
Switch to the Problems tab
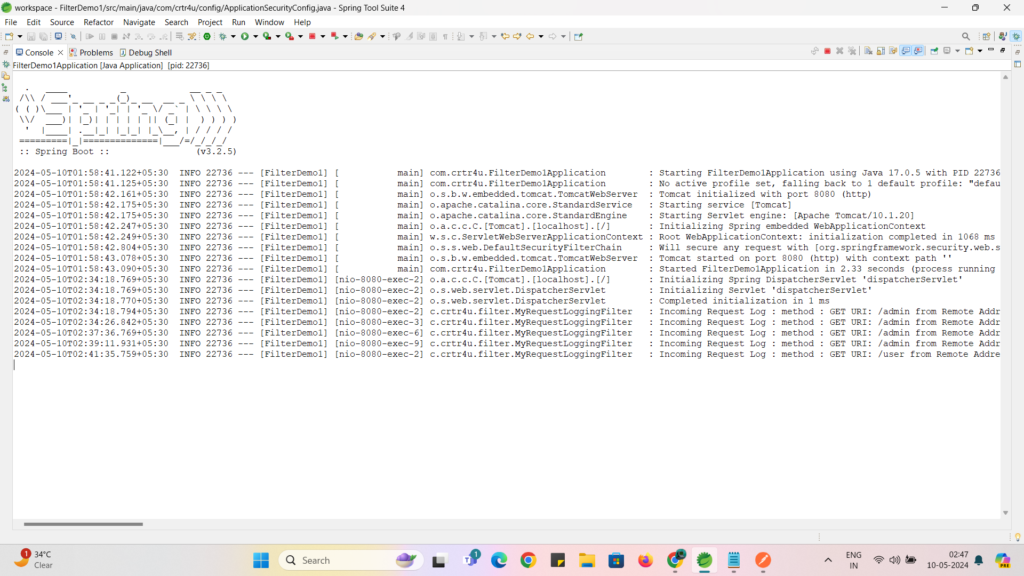91,52
